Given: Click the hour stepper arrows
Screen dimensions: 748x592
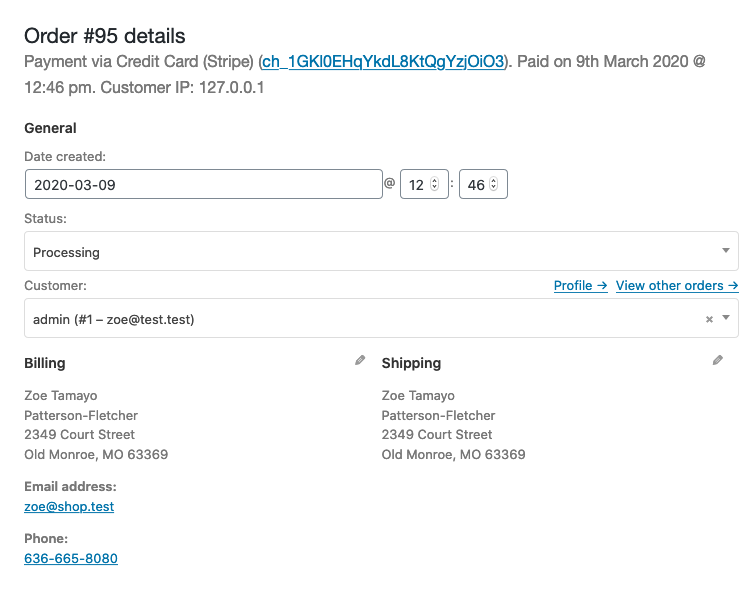Looking at the screenshot, I should 435,184.
